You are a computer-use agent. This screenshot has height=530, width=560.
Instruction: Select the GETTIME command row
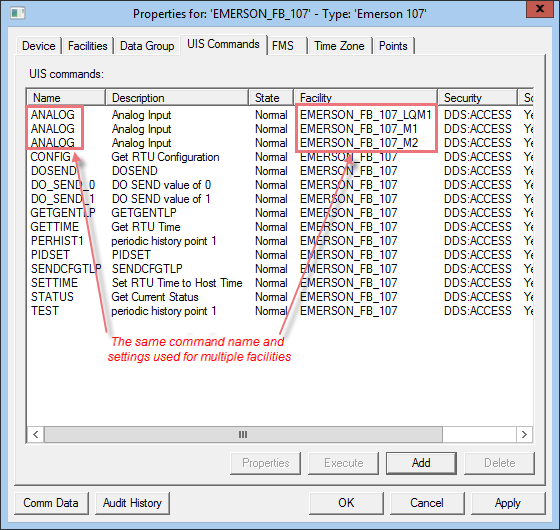pos(280,227)
